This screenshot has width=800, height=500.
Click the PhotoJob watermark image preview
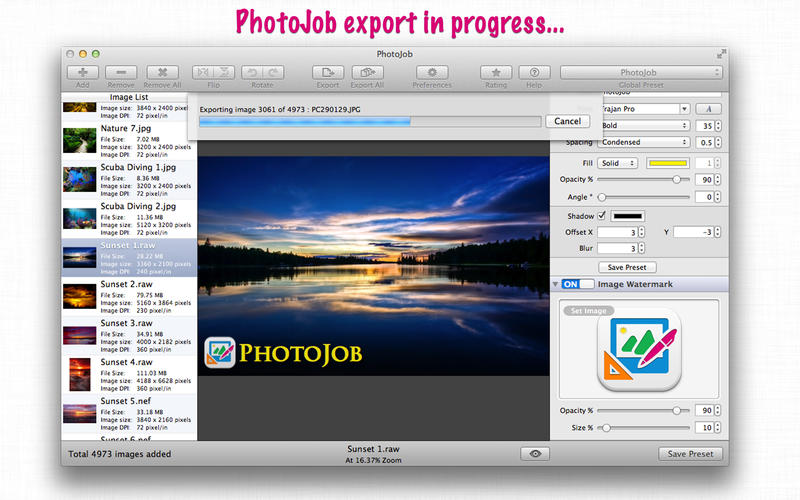coord(639,349)
